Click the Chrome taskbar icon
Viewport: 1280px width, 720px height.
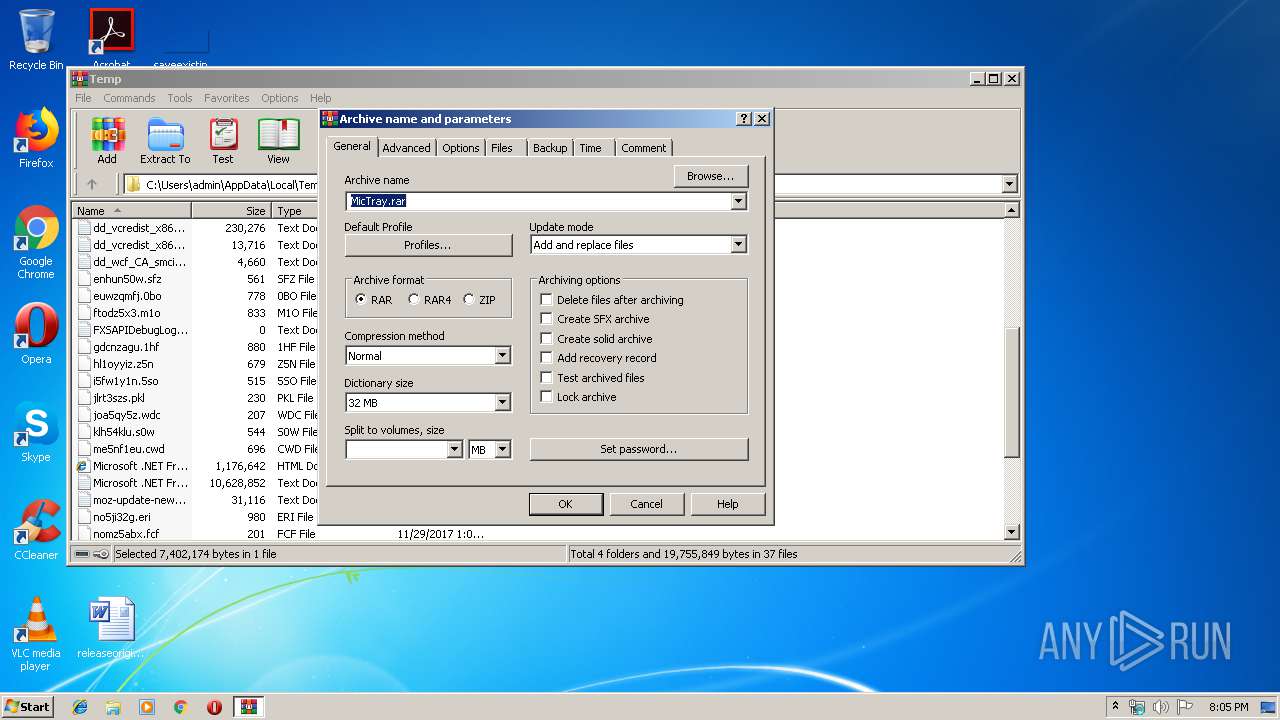click(181, 707)
